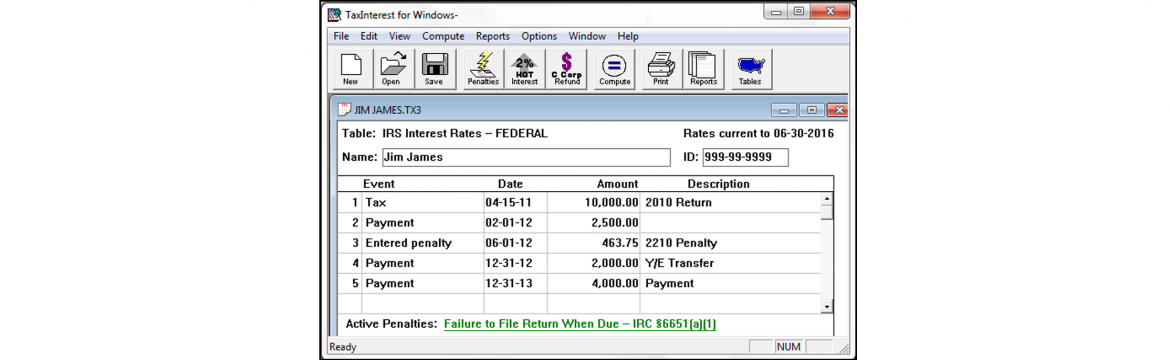This screenshot has height=360, width=1170.
Task: Open the Window menu
Action: click(587, 36)
